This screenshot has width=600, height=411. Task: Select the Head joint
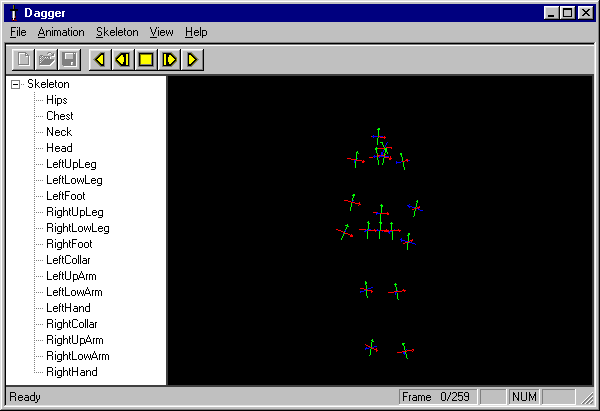coord(59,148)
